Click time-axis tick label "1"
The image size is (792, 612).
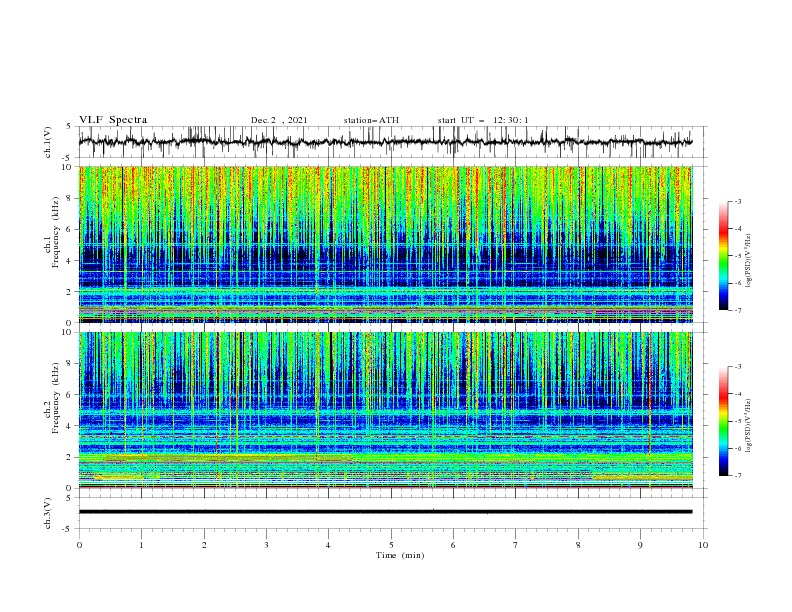point(141,545)
